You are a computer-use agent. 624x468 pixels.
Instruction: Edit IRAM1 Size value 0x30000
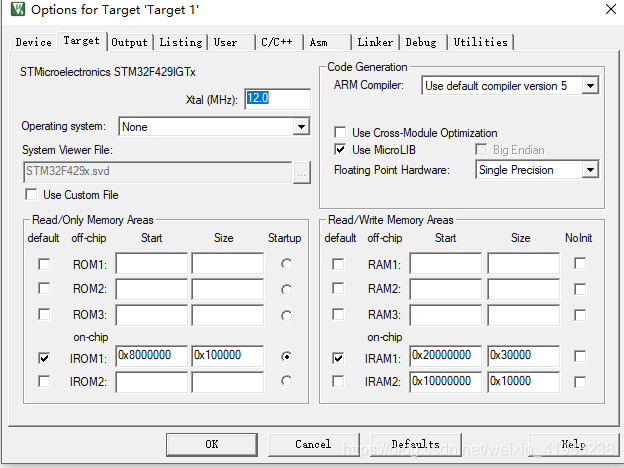pyautogui.click(x=524, y=356)
